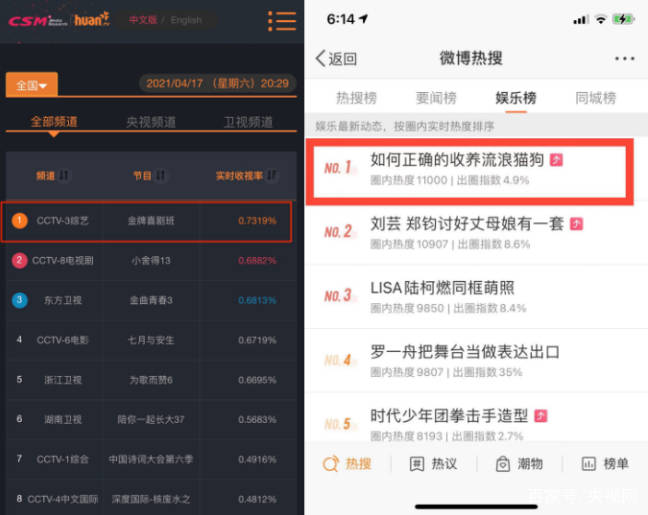Switch to 要闻榜 tab

coord(436,98)
